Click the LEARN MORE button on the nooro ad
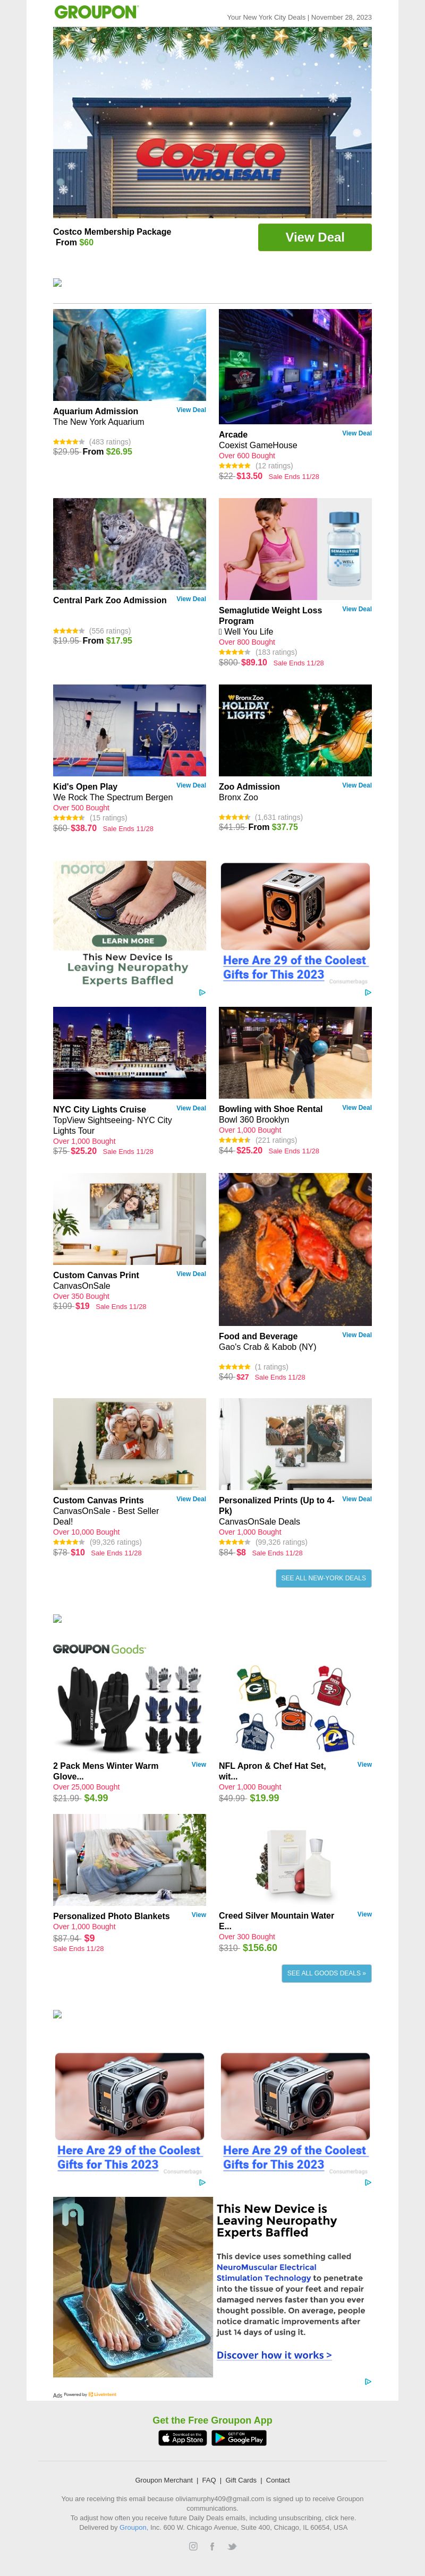This screenshot has height=2576, width=425. (x=128, y=941)
